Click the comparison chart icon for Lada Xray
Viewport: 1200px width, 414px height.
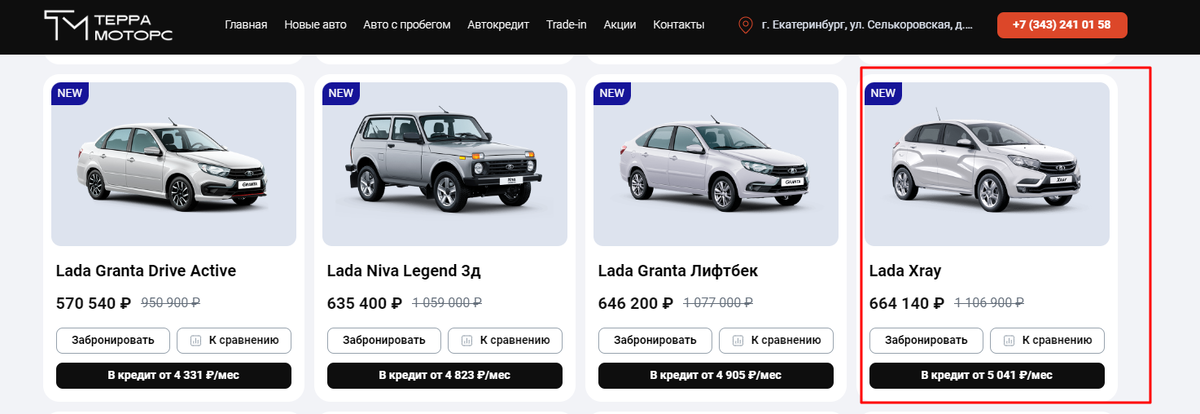(1009, 340)
